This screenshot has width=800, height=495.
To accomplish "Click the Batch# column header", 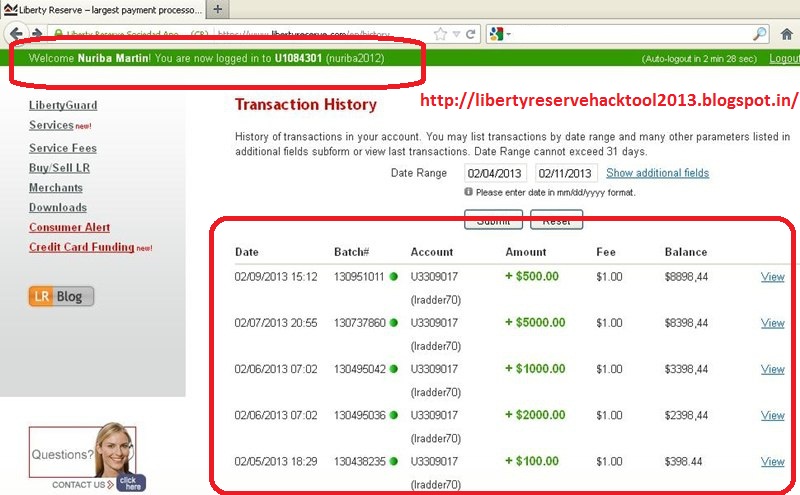I will coord(352,252).
